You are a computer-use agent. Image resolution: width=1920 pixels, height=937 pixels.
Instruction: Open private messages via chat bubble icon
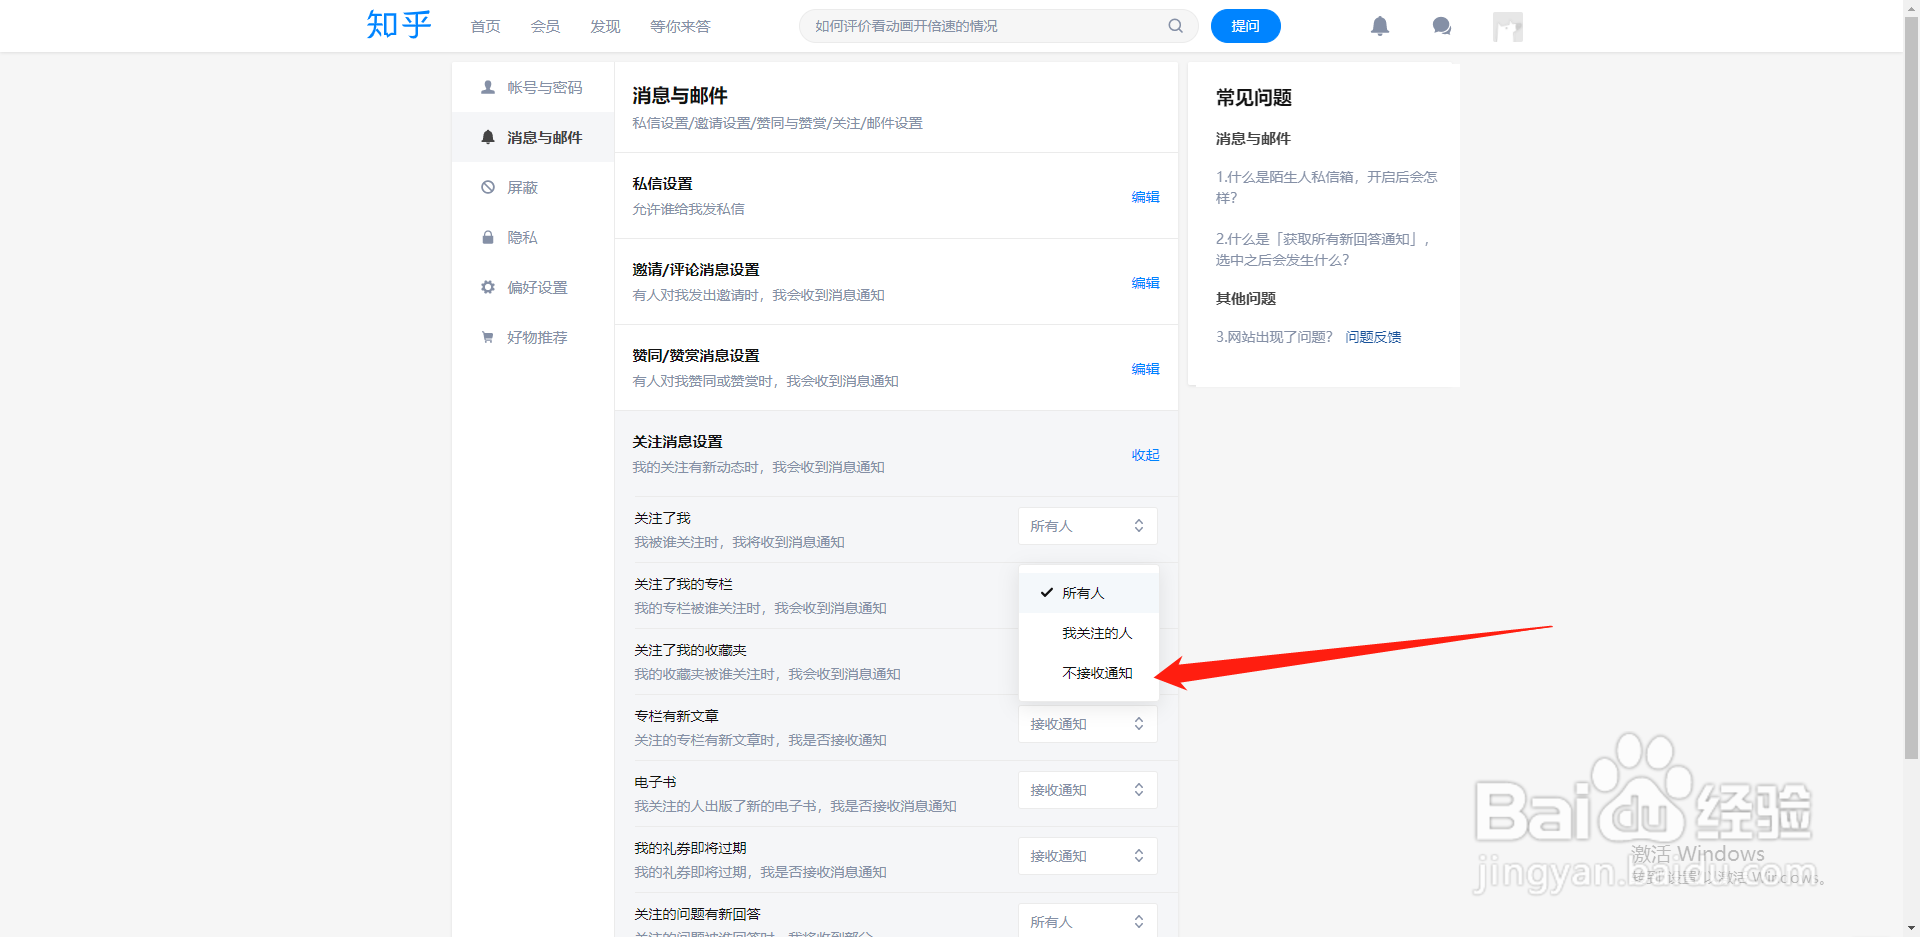pyautogui.click(x=1441, y=26)
